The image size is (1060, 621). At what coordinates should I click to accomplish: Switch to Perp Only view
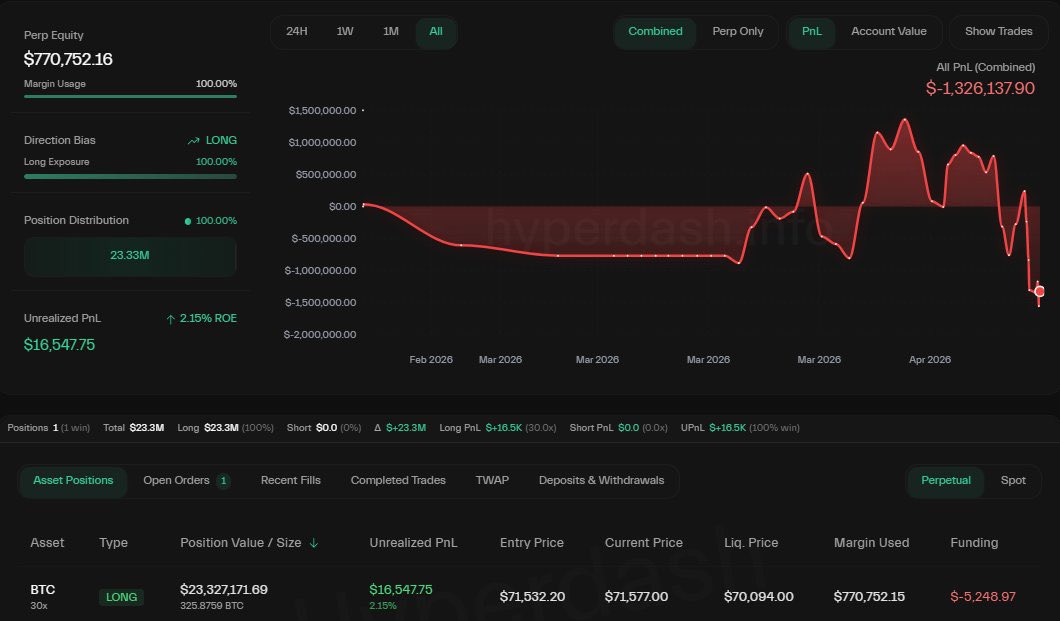(x=738, y=32)
